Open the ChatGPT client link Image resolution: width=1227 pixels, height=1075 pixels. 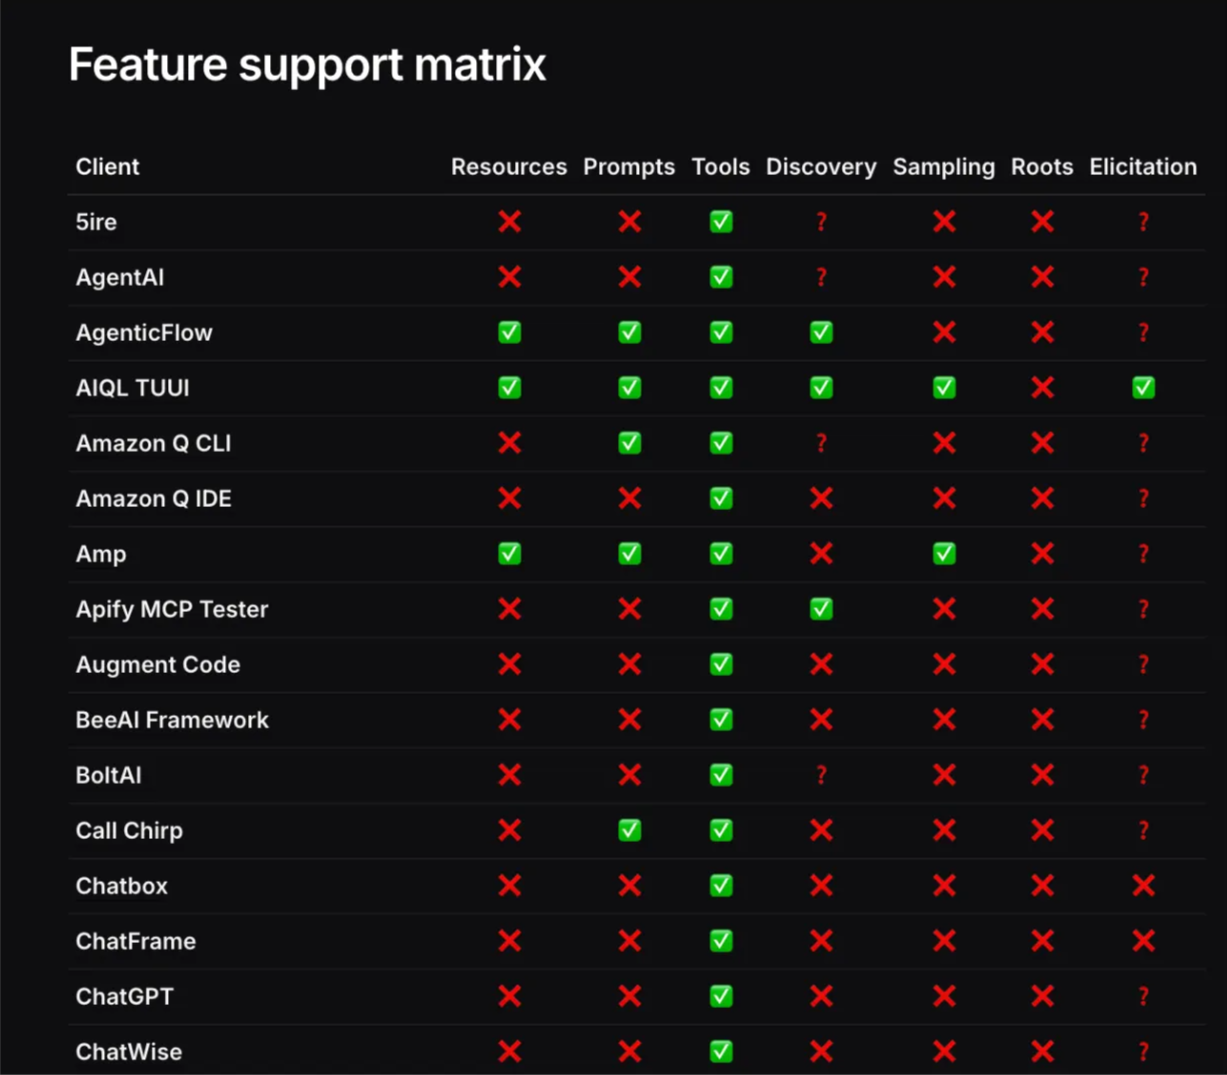125,996
